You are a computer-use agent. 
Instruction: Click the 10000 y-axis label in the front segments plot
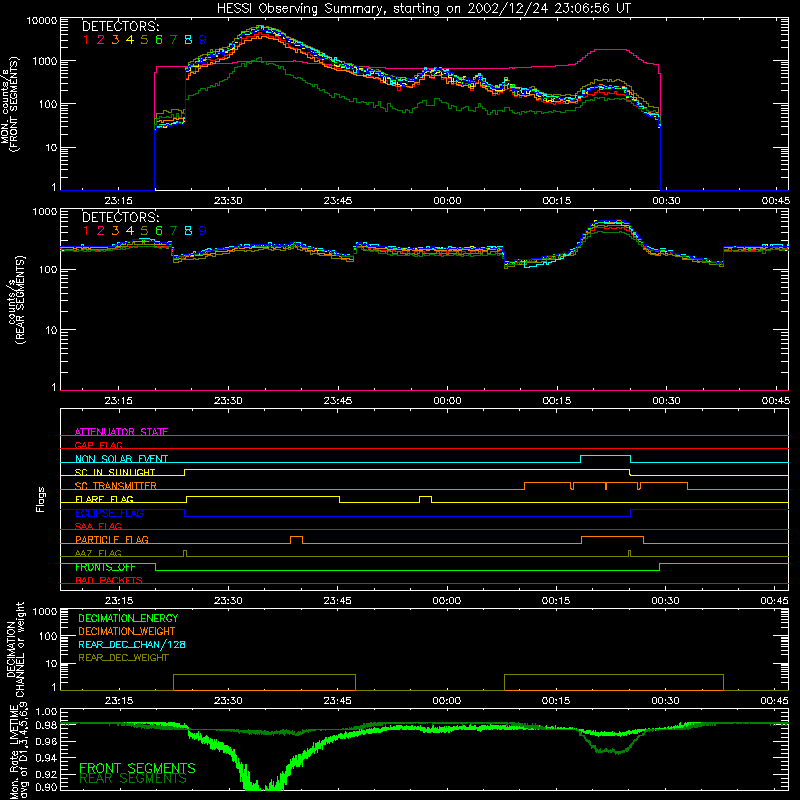pyautogui.click(x=41, y=20)
